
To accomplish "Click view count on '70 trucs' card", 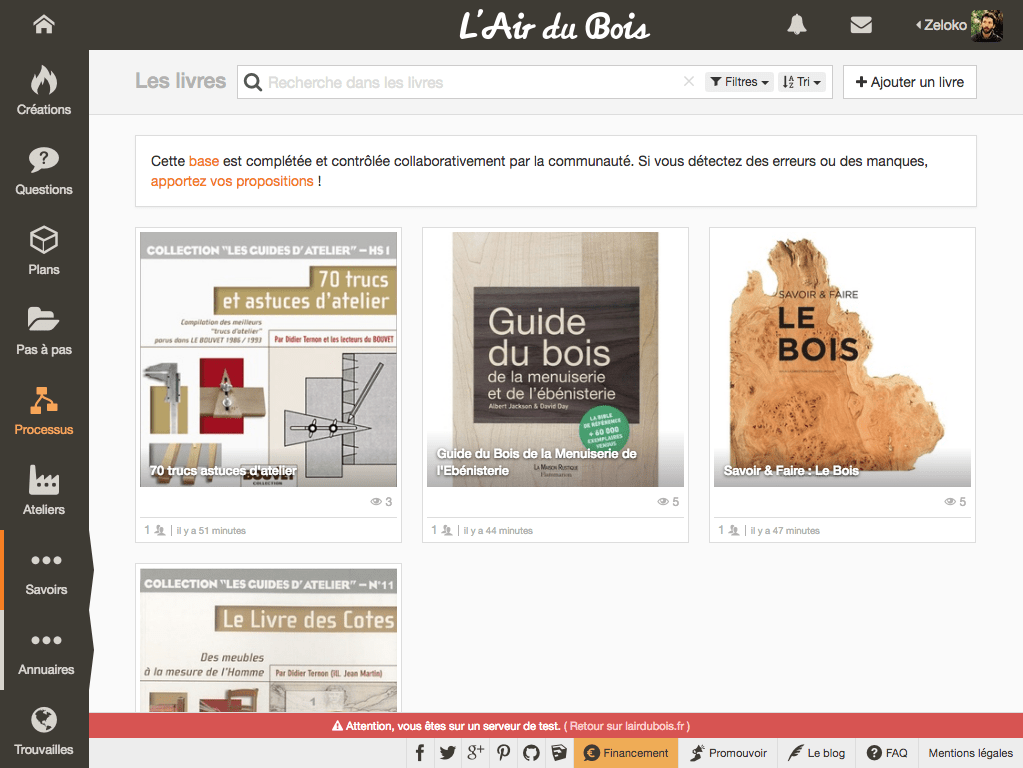I will pos(382,502).
